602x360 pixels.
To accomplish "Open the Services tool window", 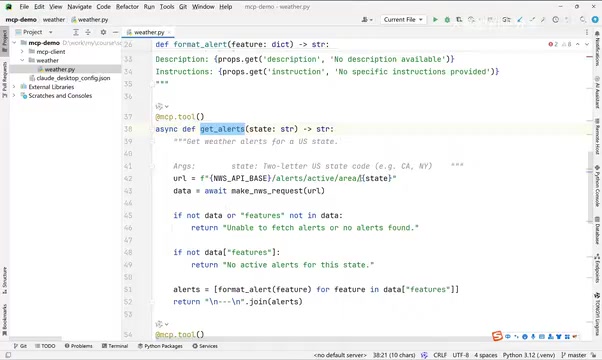I will point(205,346).
